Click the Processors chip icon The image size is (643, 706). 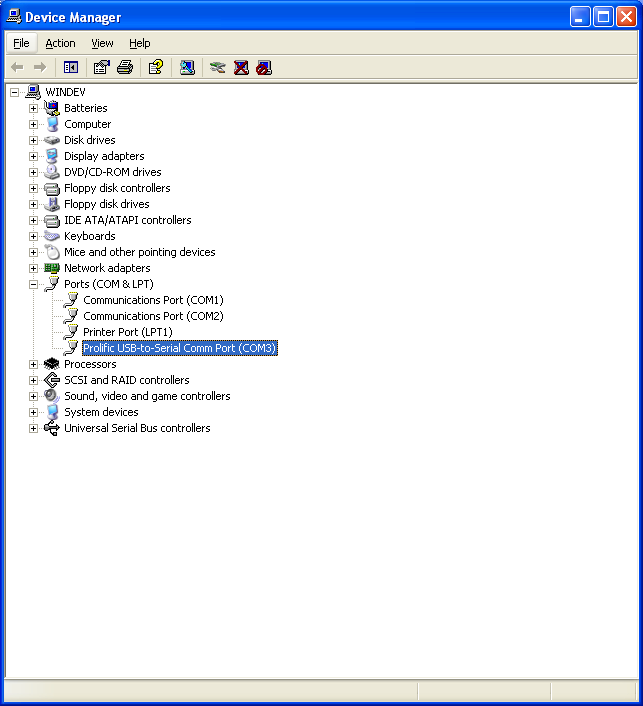[x=52, y=364]
